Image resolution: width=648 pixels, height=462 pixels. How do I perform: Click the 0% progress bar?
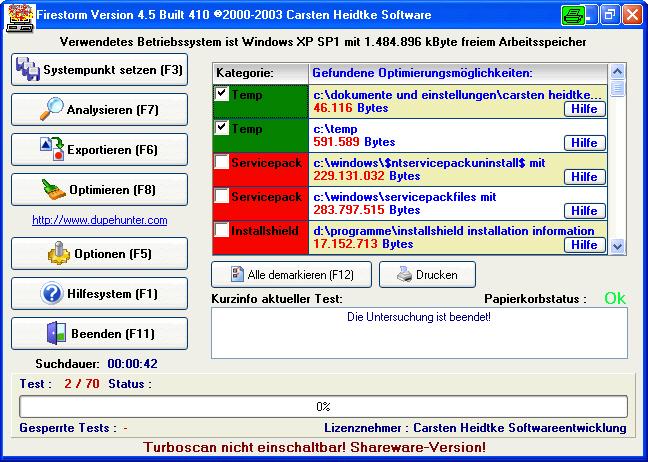323,407
